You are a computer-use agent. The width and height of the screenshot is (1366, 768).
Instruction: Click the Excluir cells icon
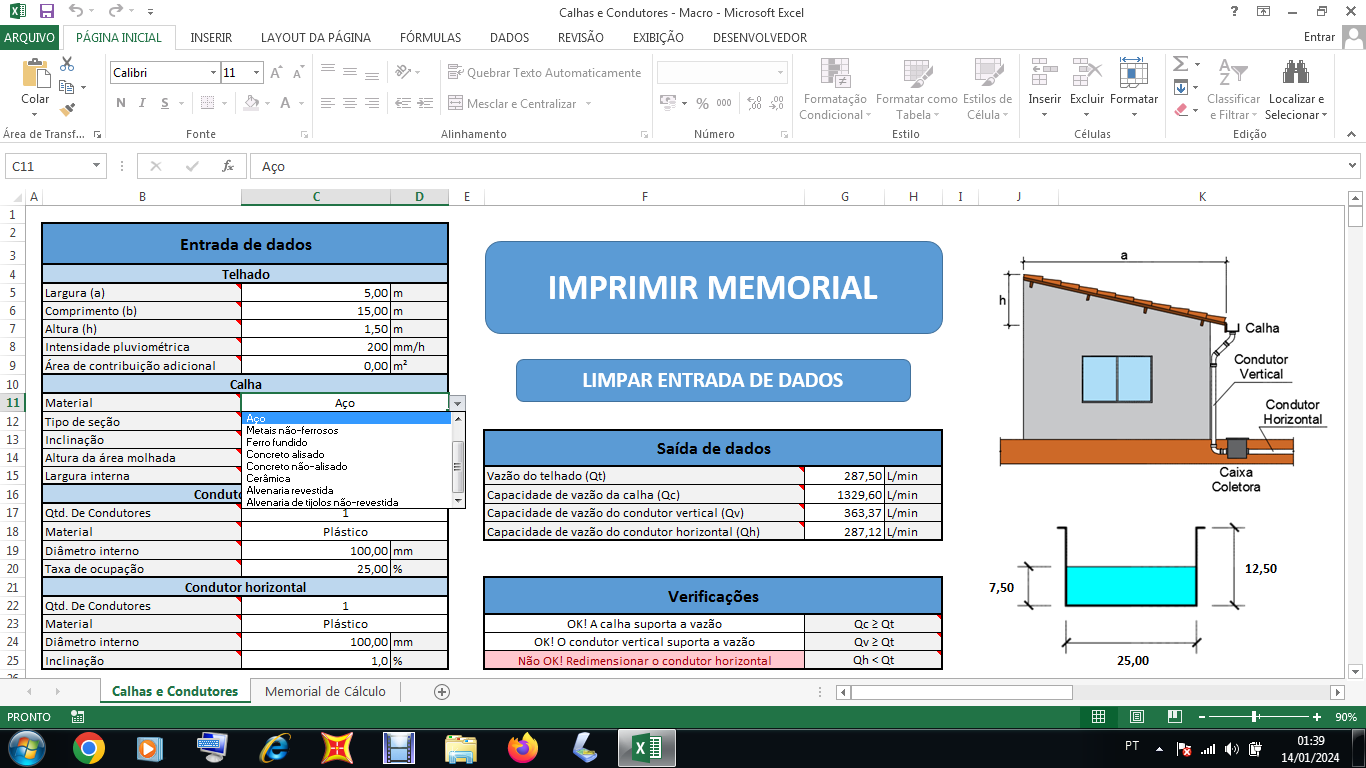(1087, 73)
